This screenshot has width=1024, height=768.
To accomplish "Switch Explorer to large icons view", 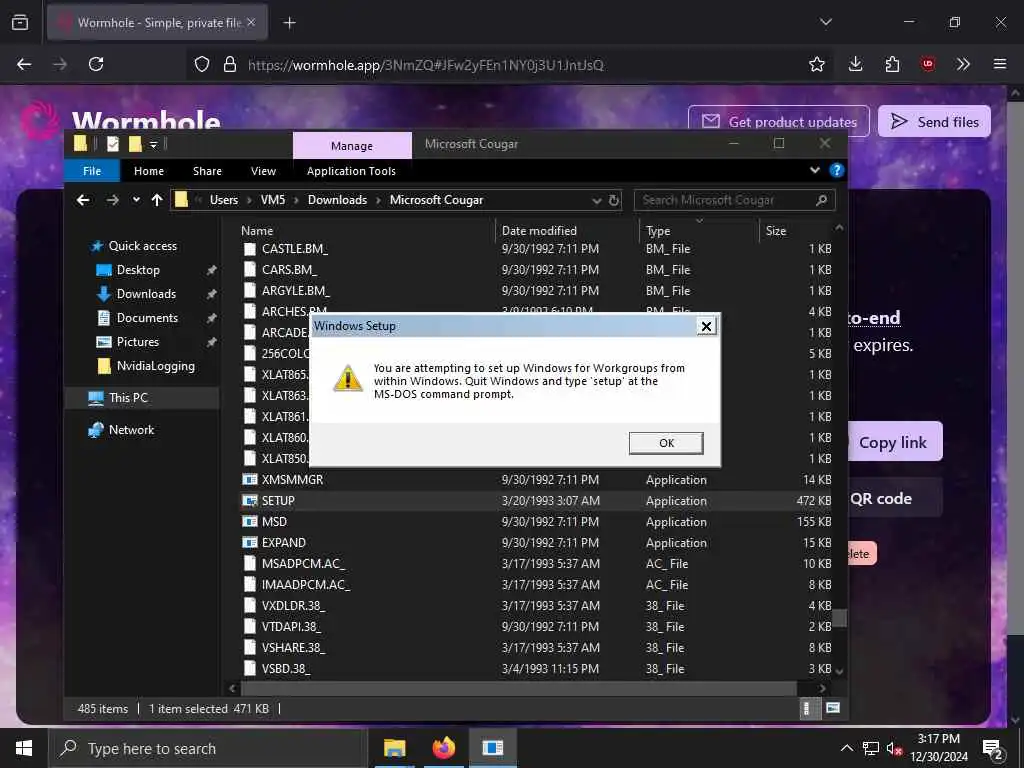I will click(833, 708).
